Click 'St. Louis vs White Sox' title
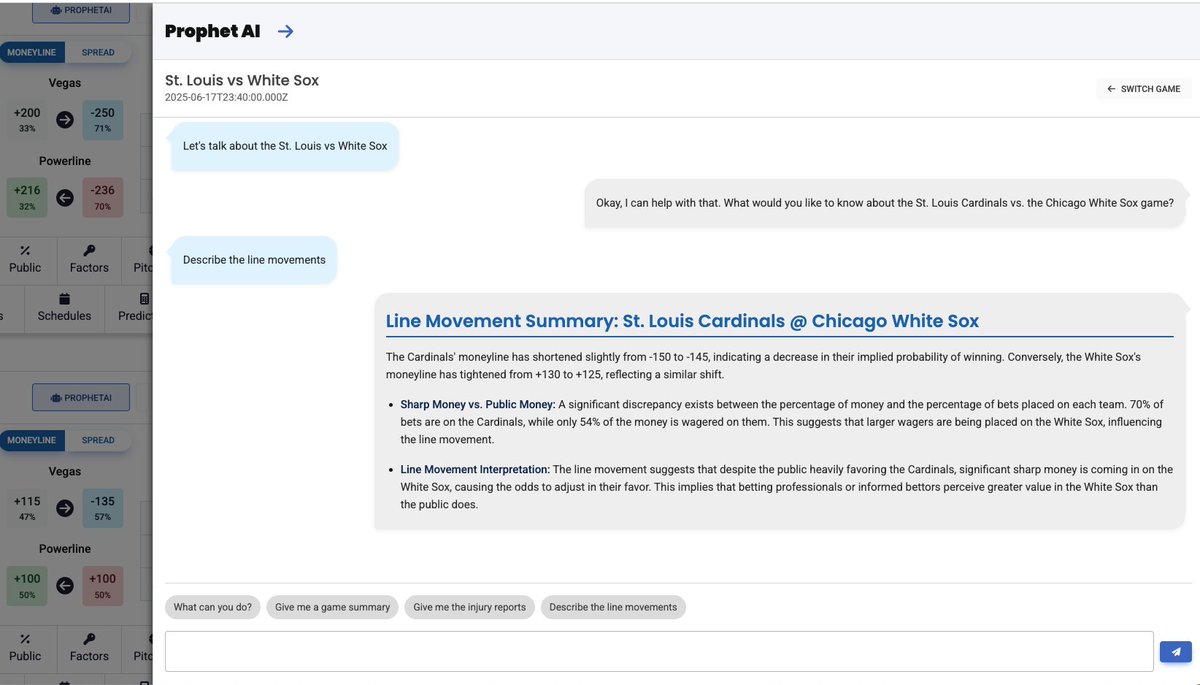The height and width of the screenshot is (685, 1200). point(242,80)
